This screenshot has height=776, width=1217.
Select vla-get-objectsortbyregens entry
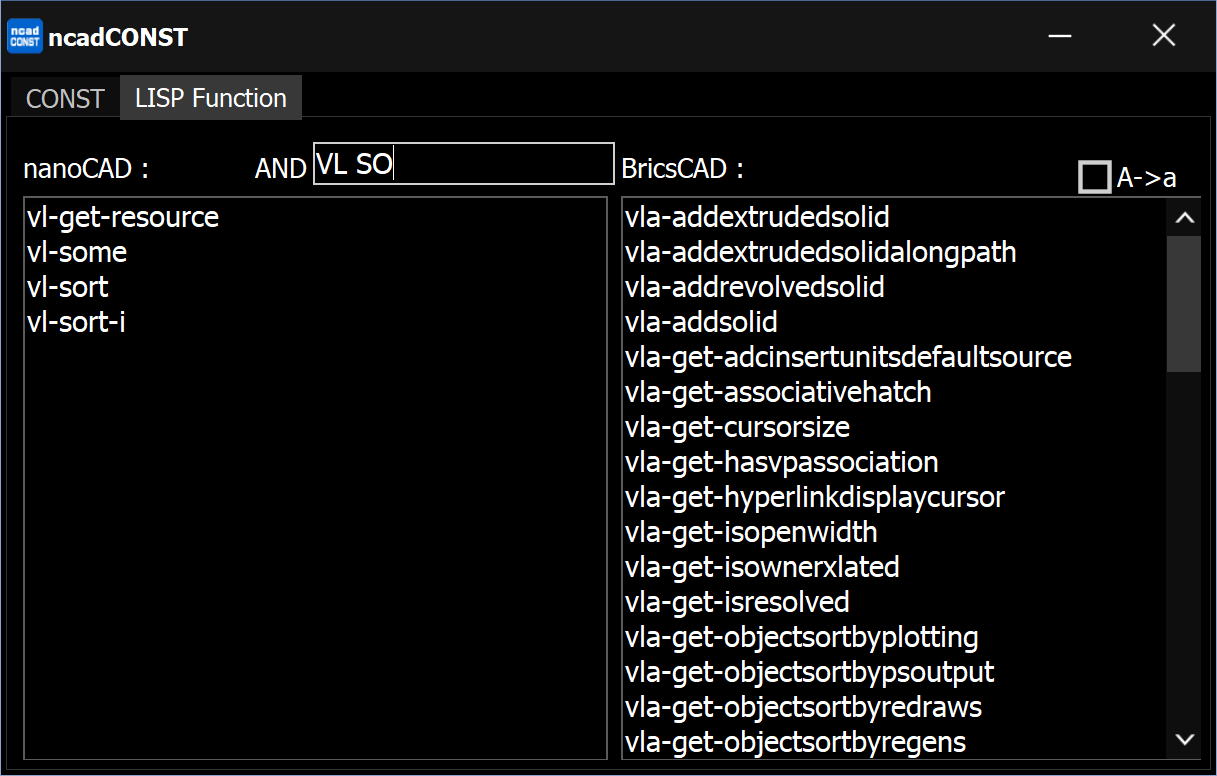895,742
